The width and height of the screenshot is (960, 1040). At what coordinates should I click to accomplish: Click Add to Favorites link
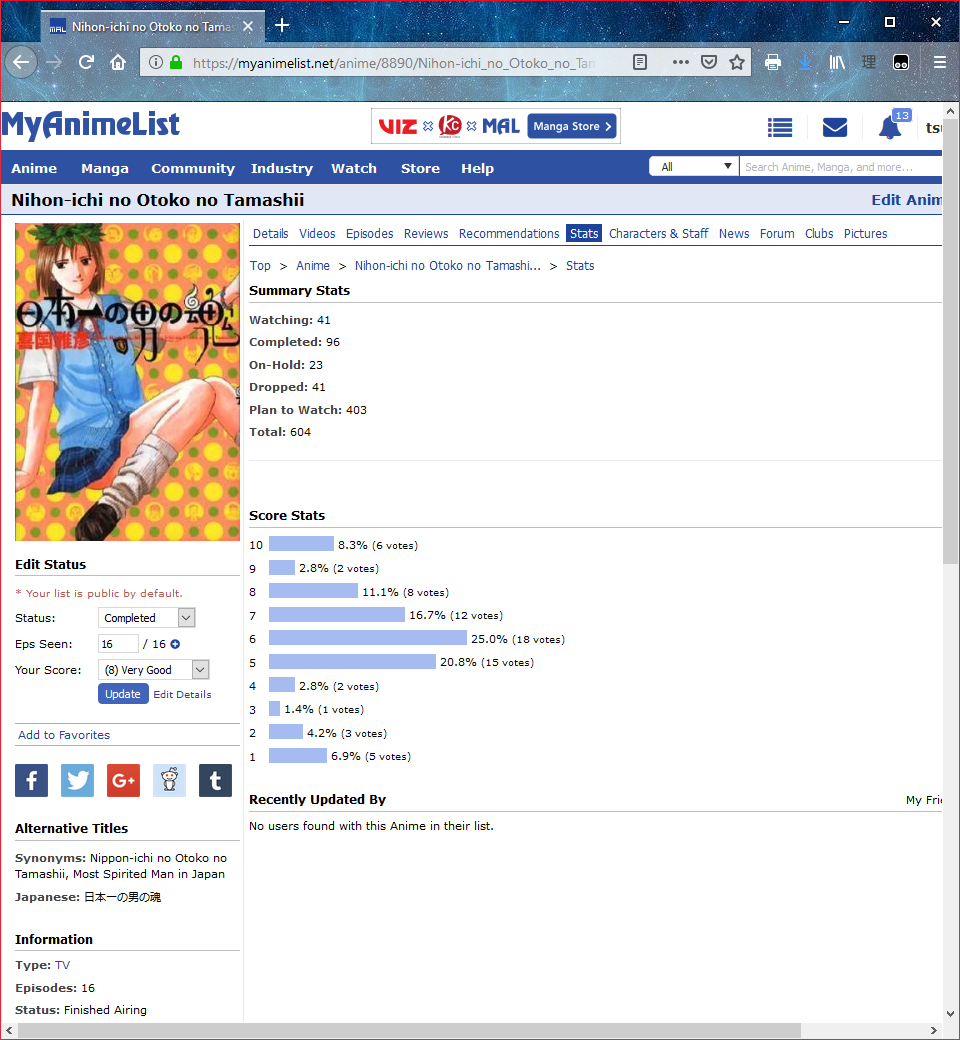click(64, 735)
